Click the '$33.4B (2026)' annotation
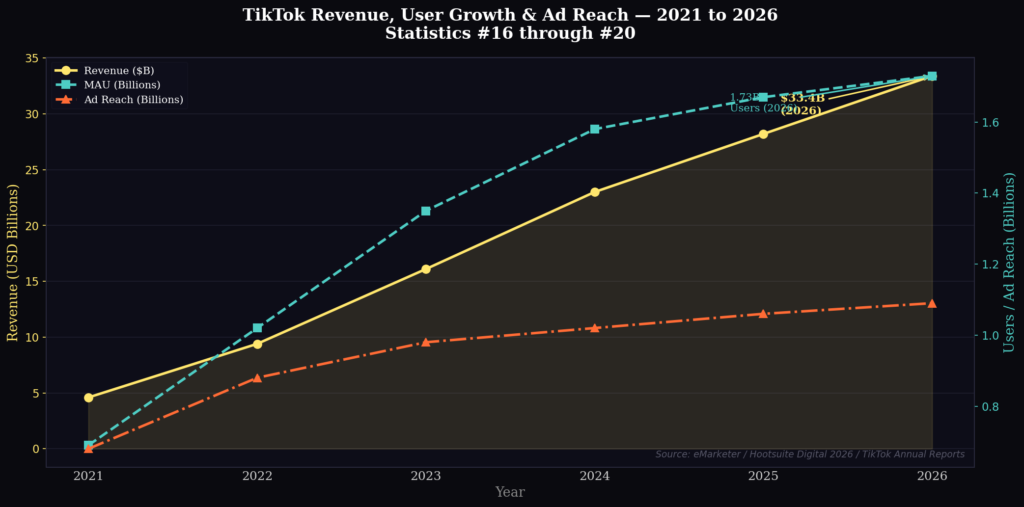1024x507 pixels. 802,105
